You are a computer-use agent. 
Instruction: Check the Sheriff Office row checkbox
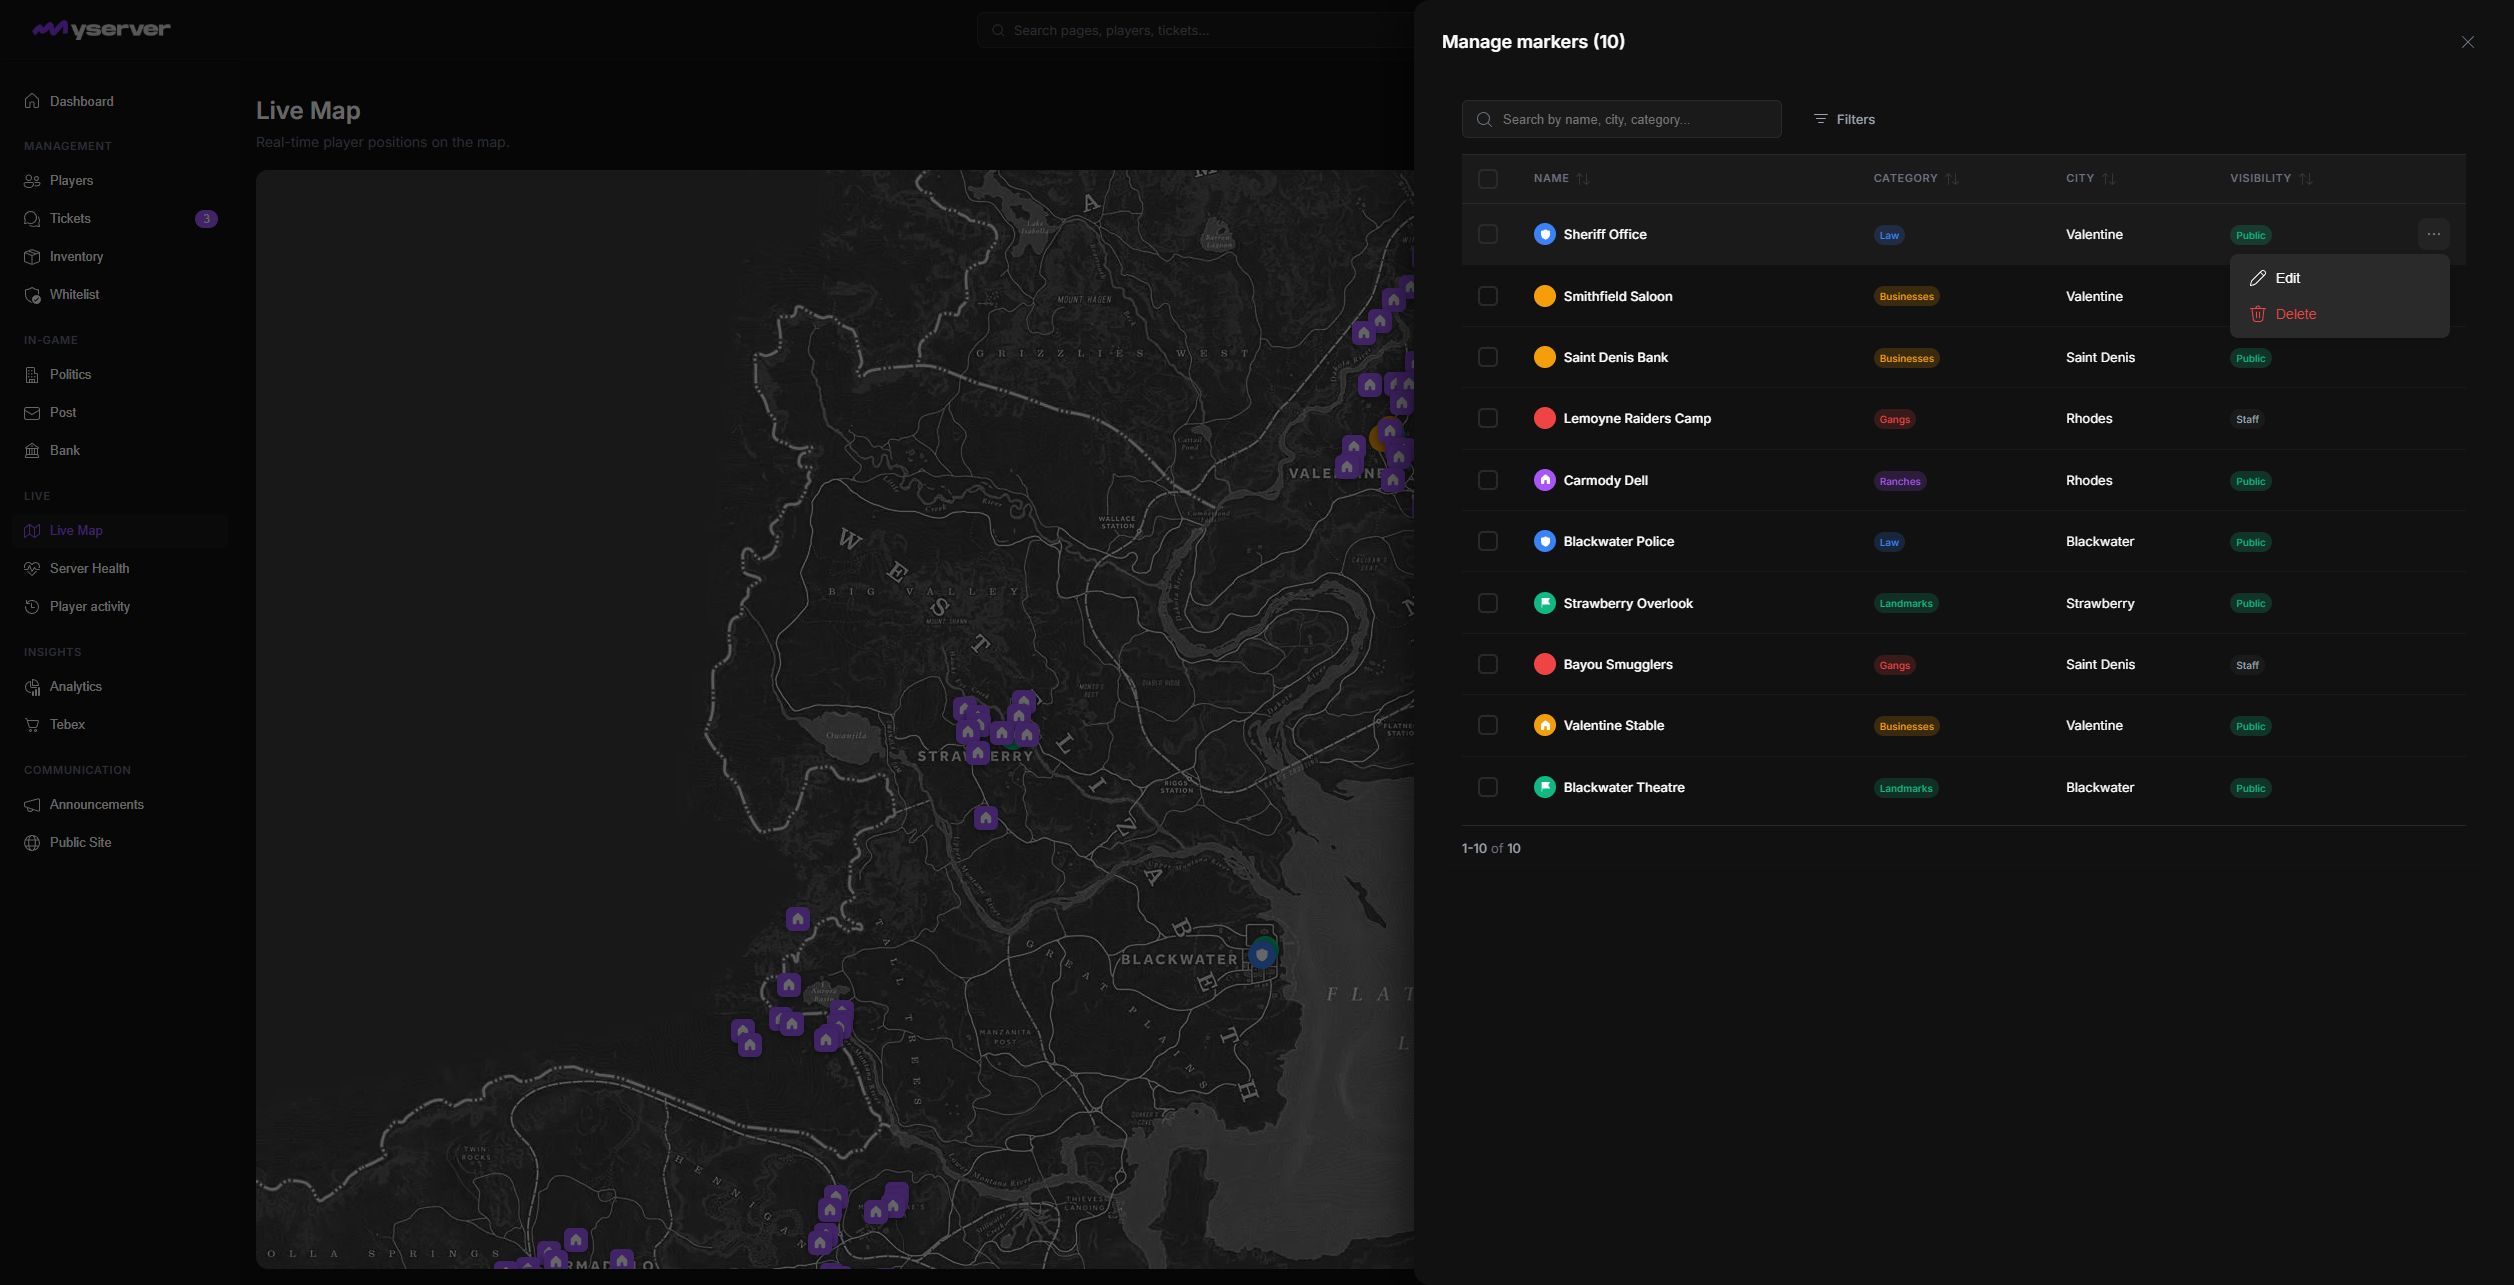click(x=1487, y=234)
